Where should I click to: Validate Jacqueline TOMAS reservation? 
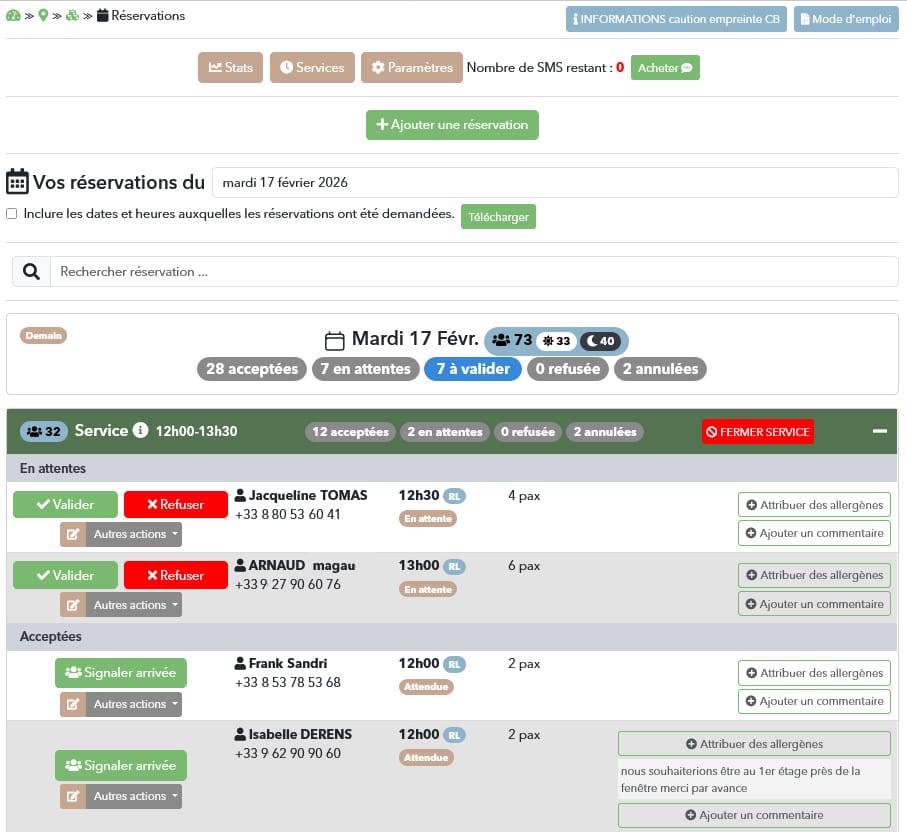(65, 505)
